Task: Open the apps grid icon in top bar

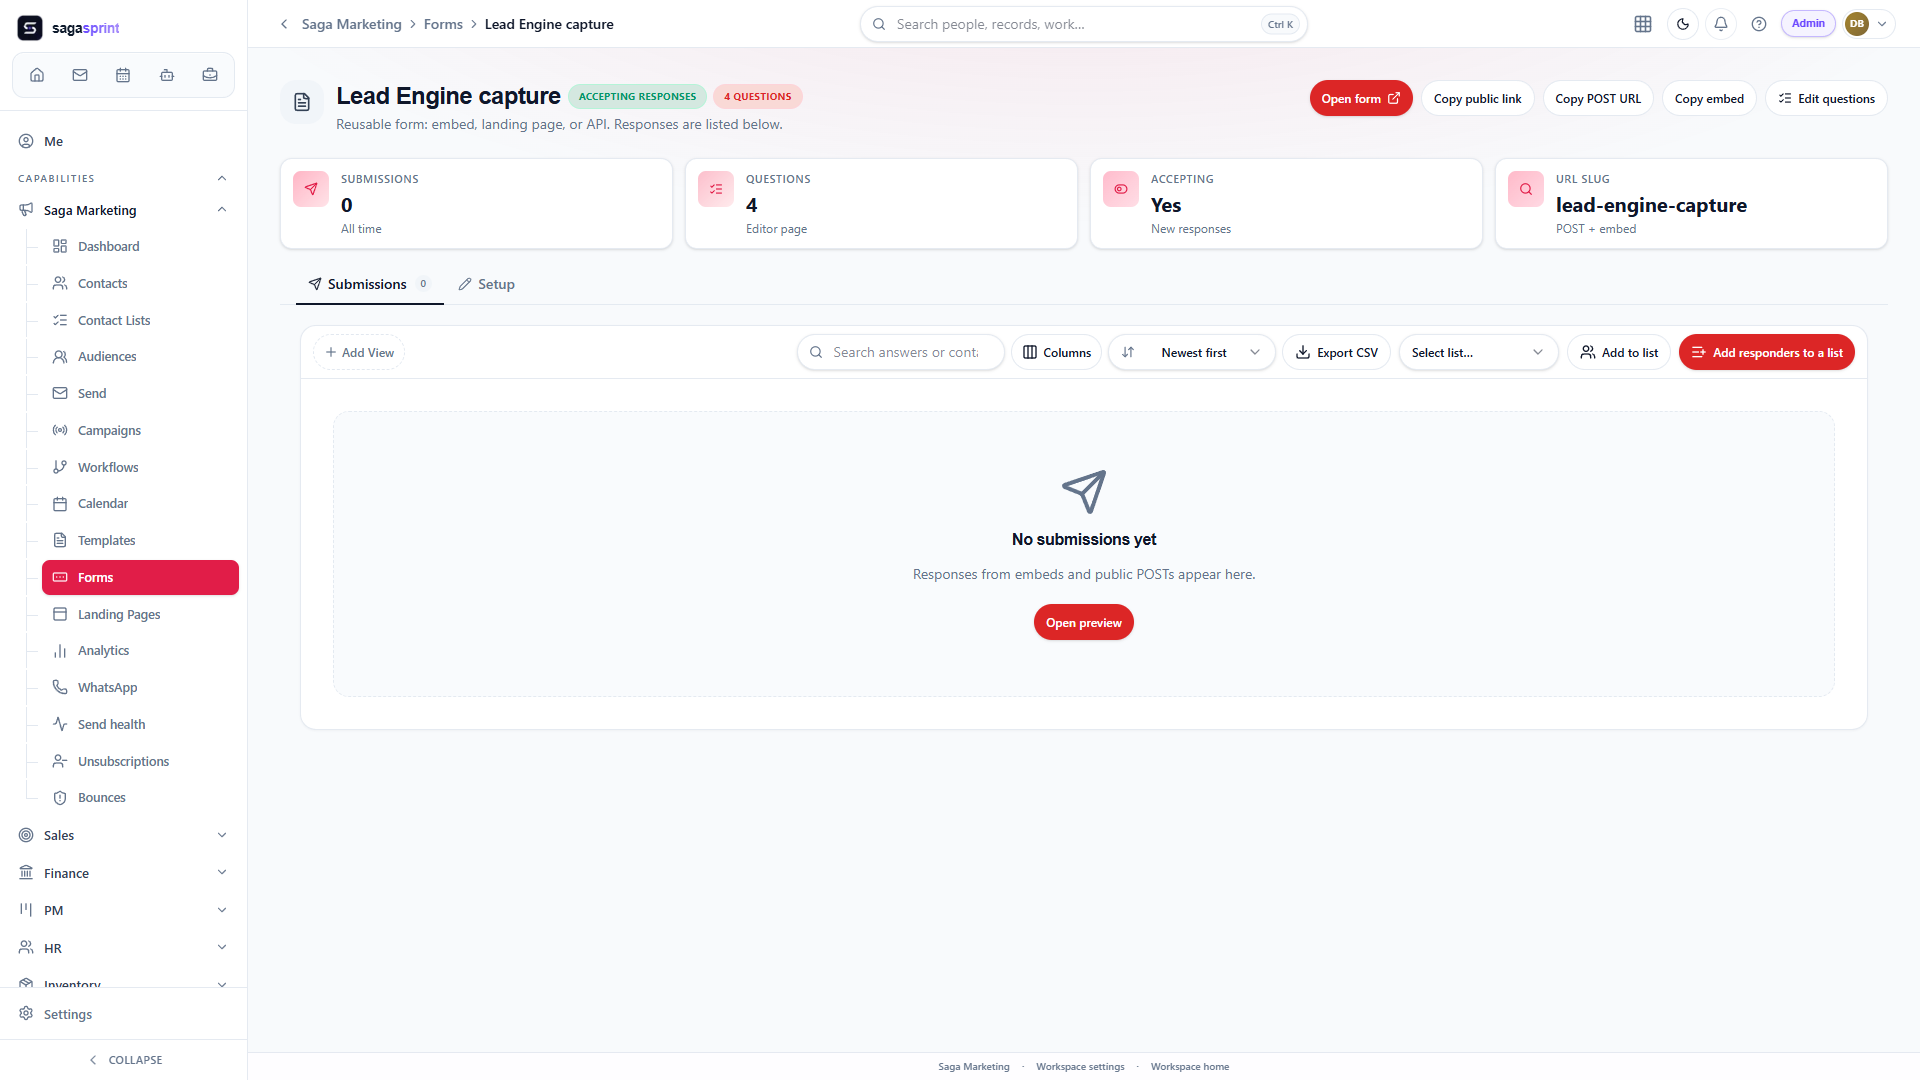Action: point(1643,24)
